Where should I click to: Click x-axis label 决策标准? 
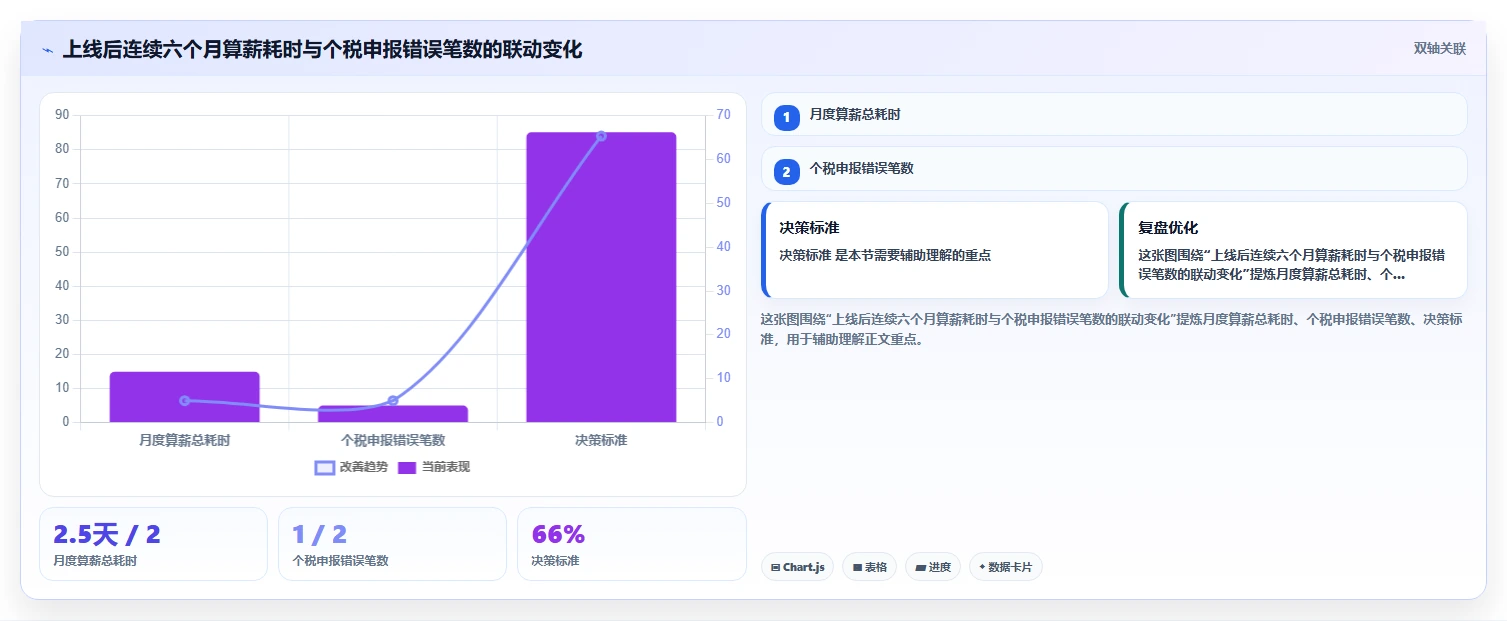(x=601, y=439)
